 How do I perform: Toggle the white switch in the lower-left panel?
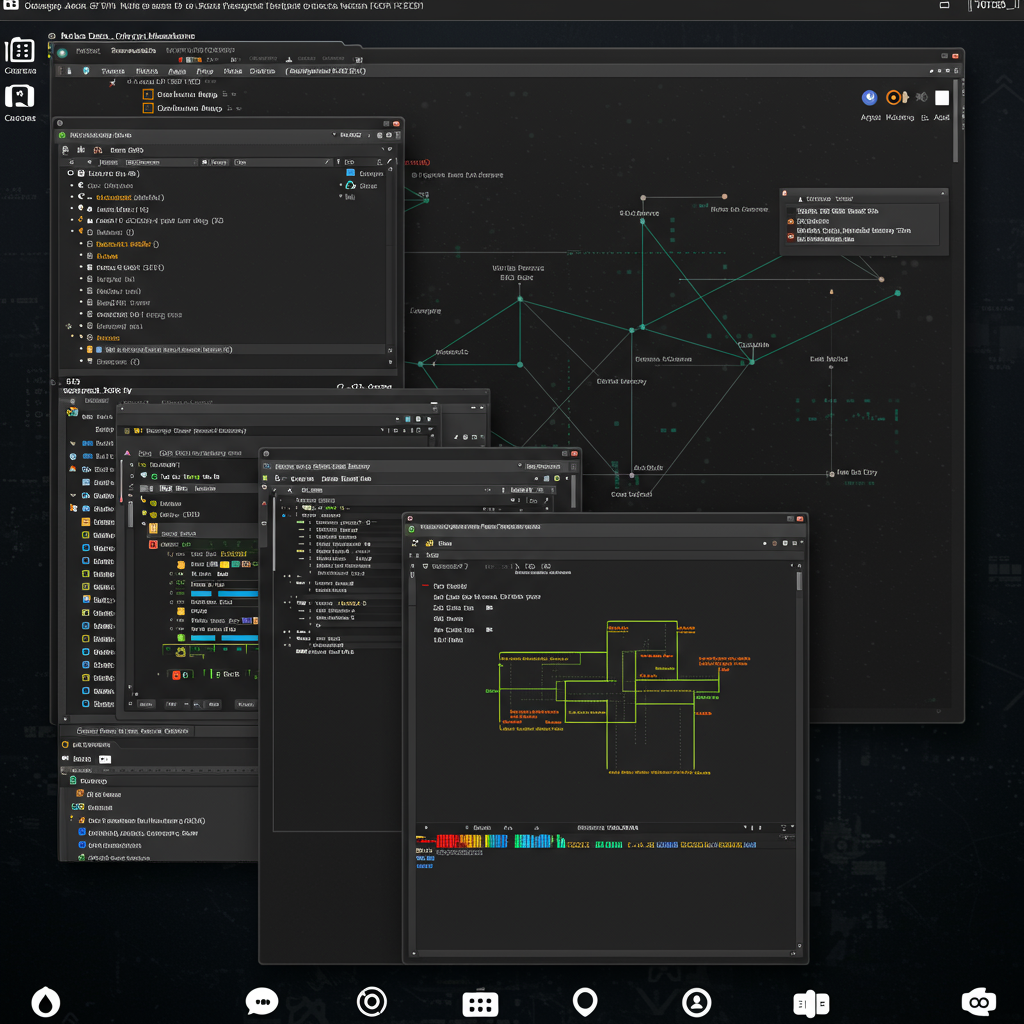pyautogui.click(x=105, y=759)
